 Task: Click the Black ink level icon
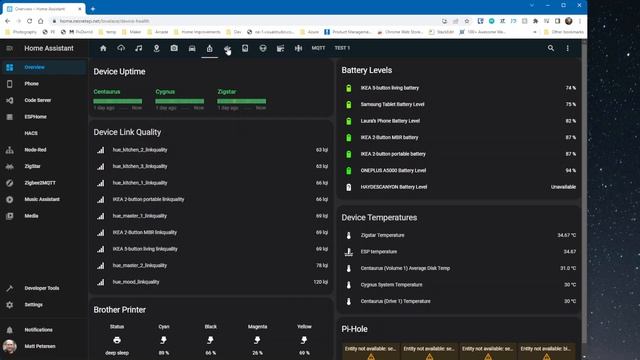coord(211,340)
